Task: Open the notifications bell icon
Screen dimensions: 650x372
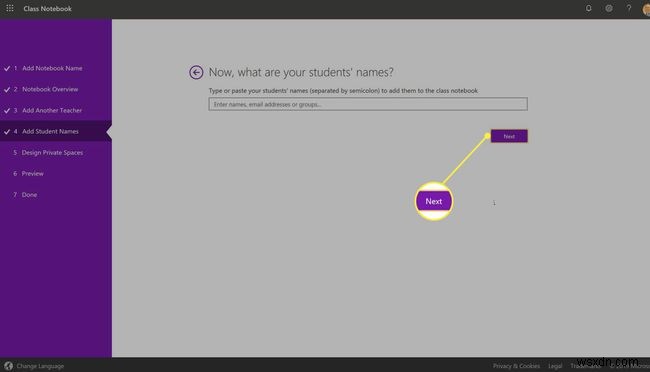Action: coord(588,8)
